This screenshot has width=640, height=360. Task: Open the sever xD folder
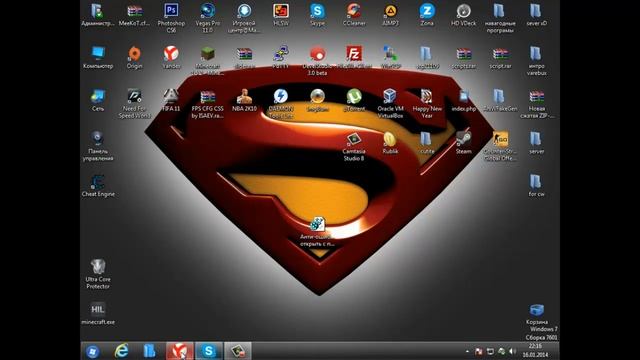pos(536,11)
